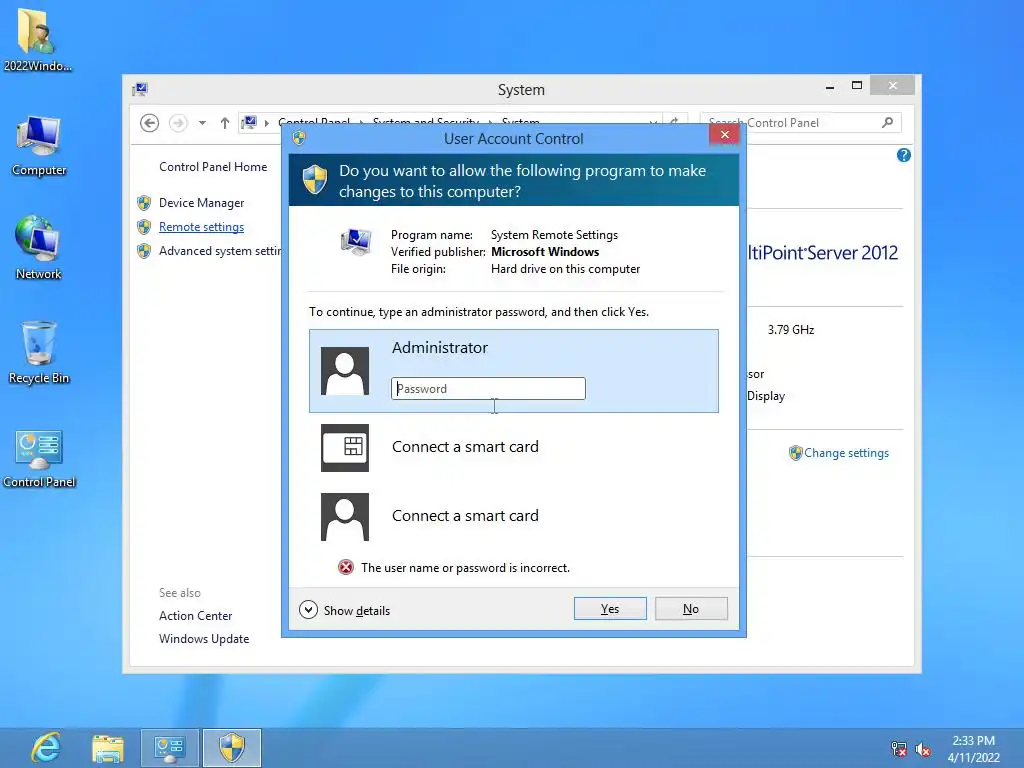Open Control Panel Home link
The height and width of the screenshot is (768, 1024).
(x=213, y=167)
